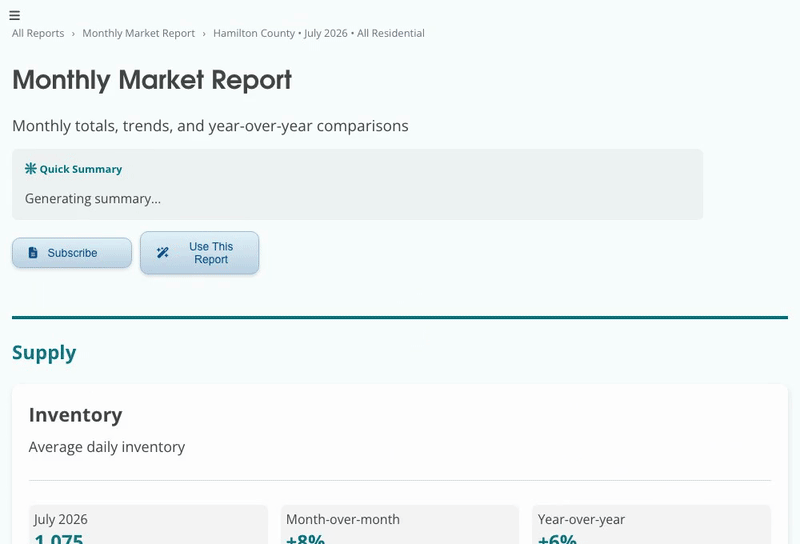The width and height of the screenshot is (800, 544).
Task: Click the Monthly Market Report page title
Action: (152, 80)
